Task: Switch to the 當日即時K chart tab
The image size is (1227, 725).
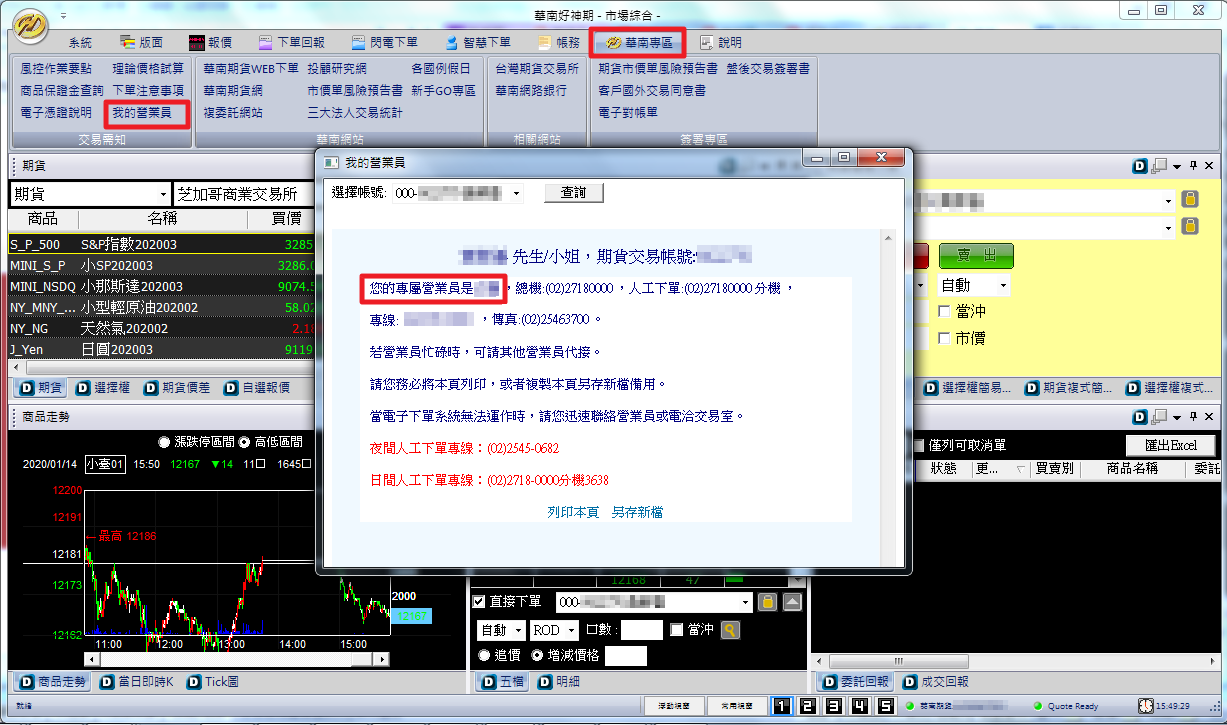Action: 135,682
